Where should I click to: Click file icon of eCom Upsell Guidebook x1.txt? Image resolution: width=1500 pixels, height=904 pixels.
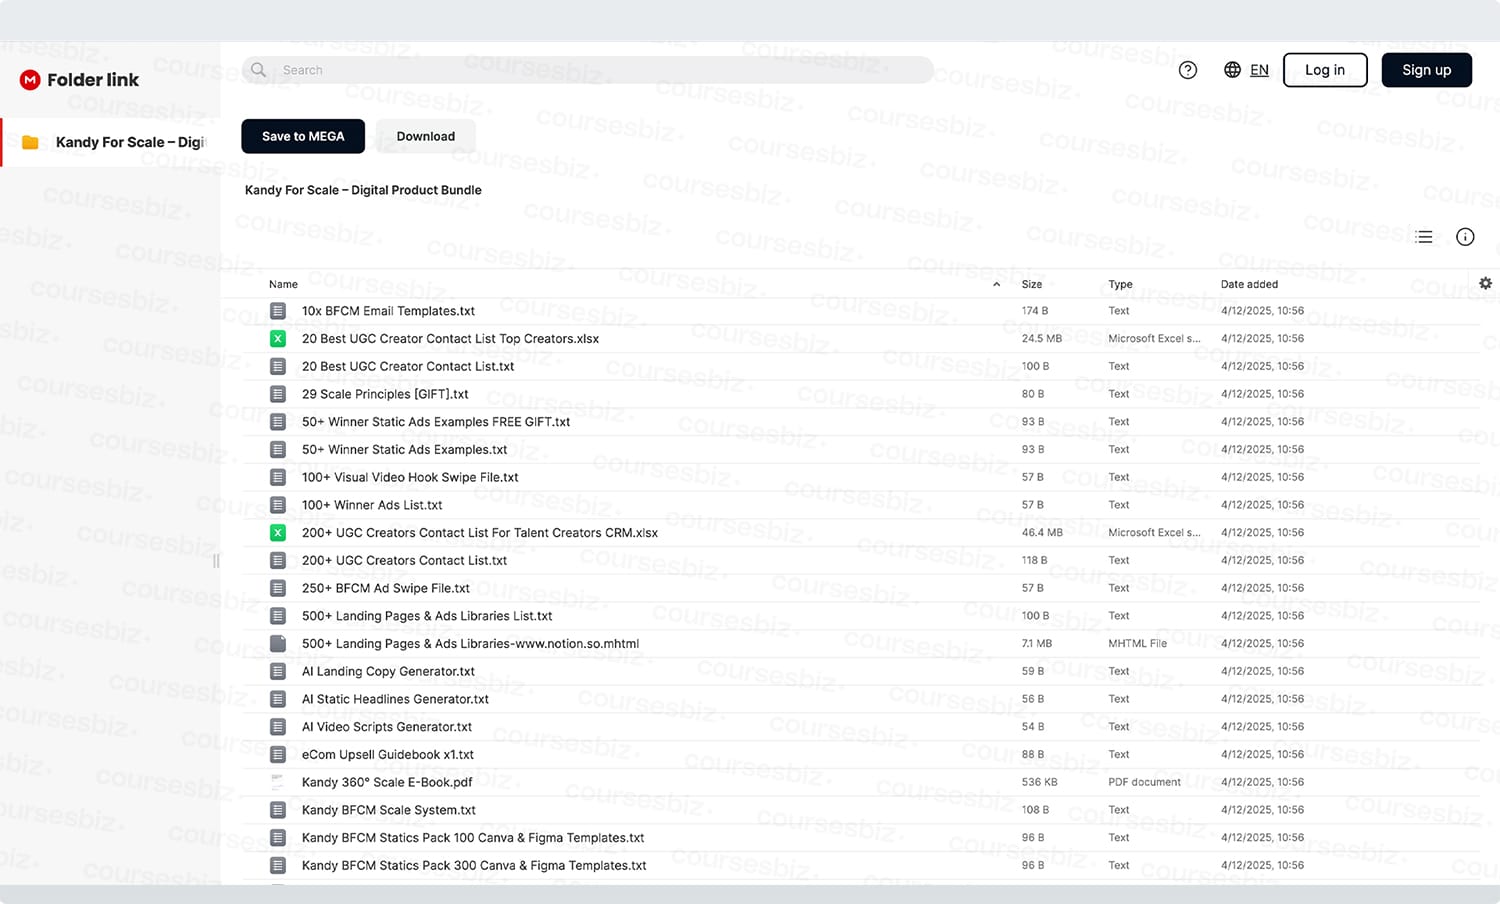278,754
